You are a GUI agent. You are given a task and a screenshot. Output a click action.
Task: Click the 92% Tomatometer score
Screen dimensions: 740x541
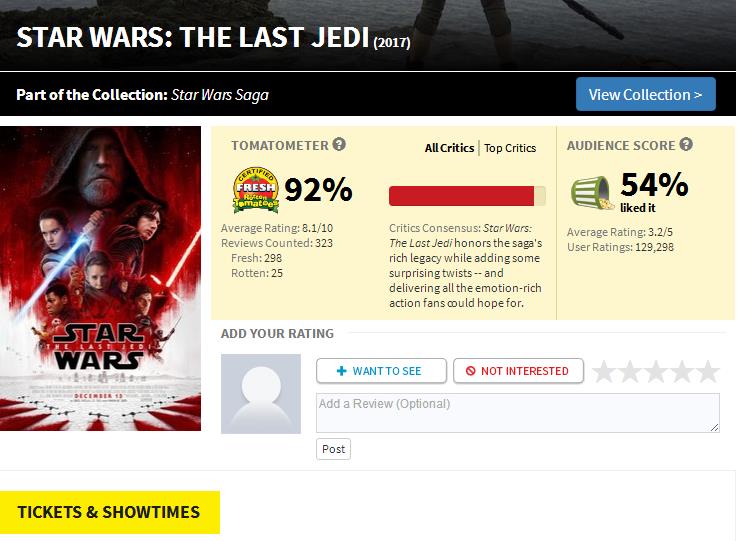point(318,190)
